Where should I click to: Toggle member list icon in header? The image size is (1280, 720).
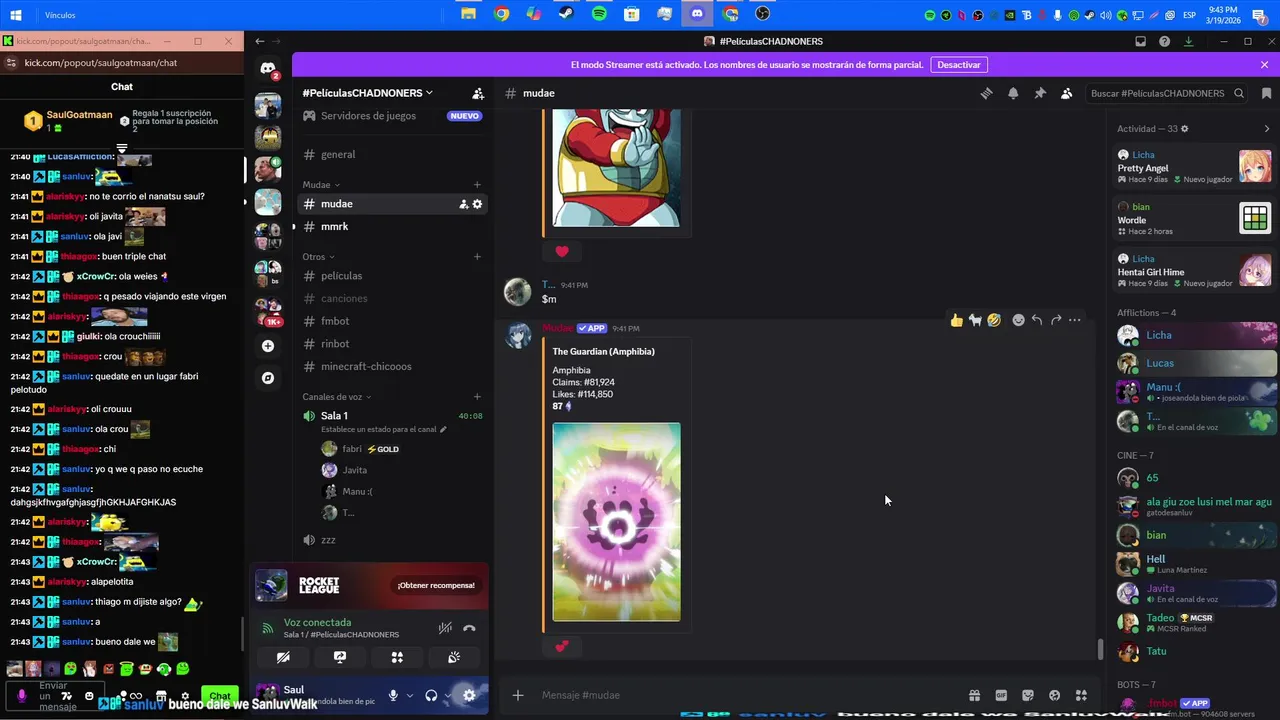pyautogui.click(x=1067, y=93)
